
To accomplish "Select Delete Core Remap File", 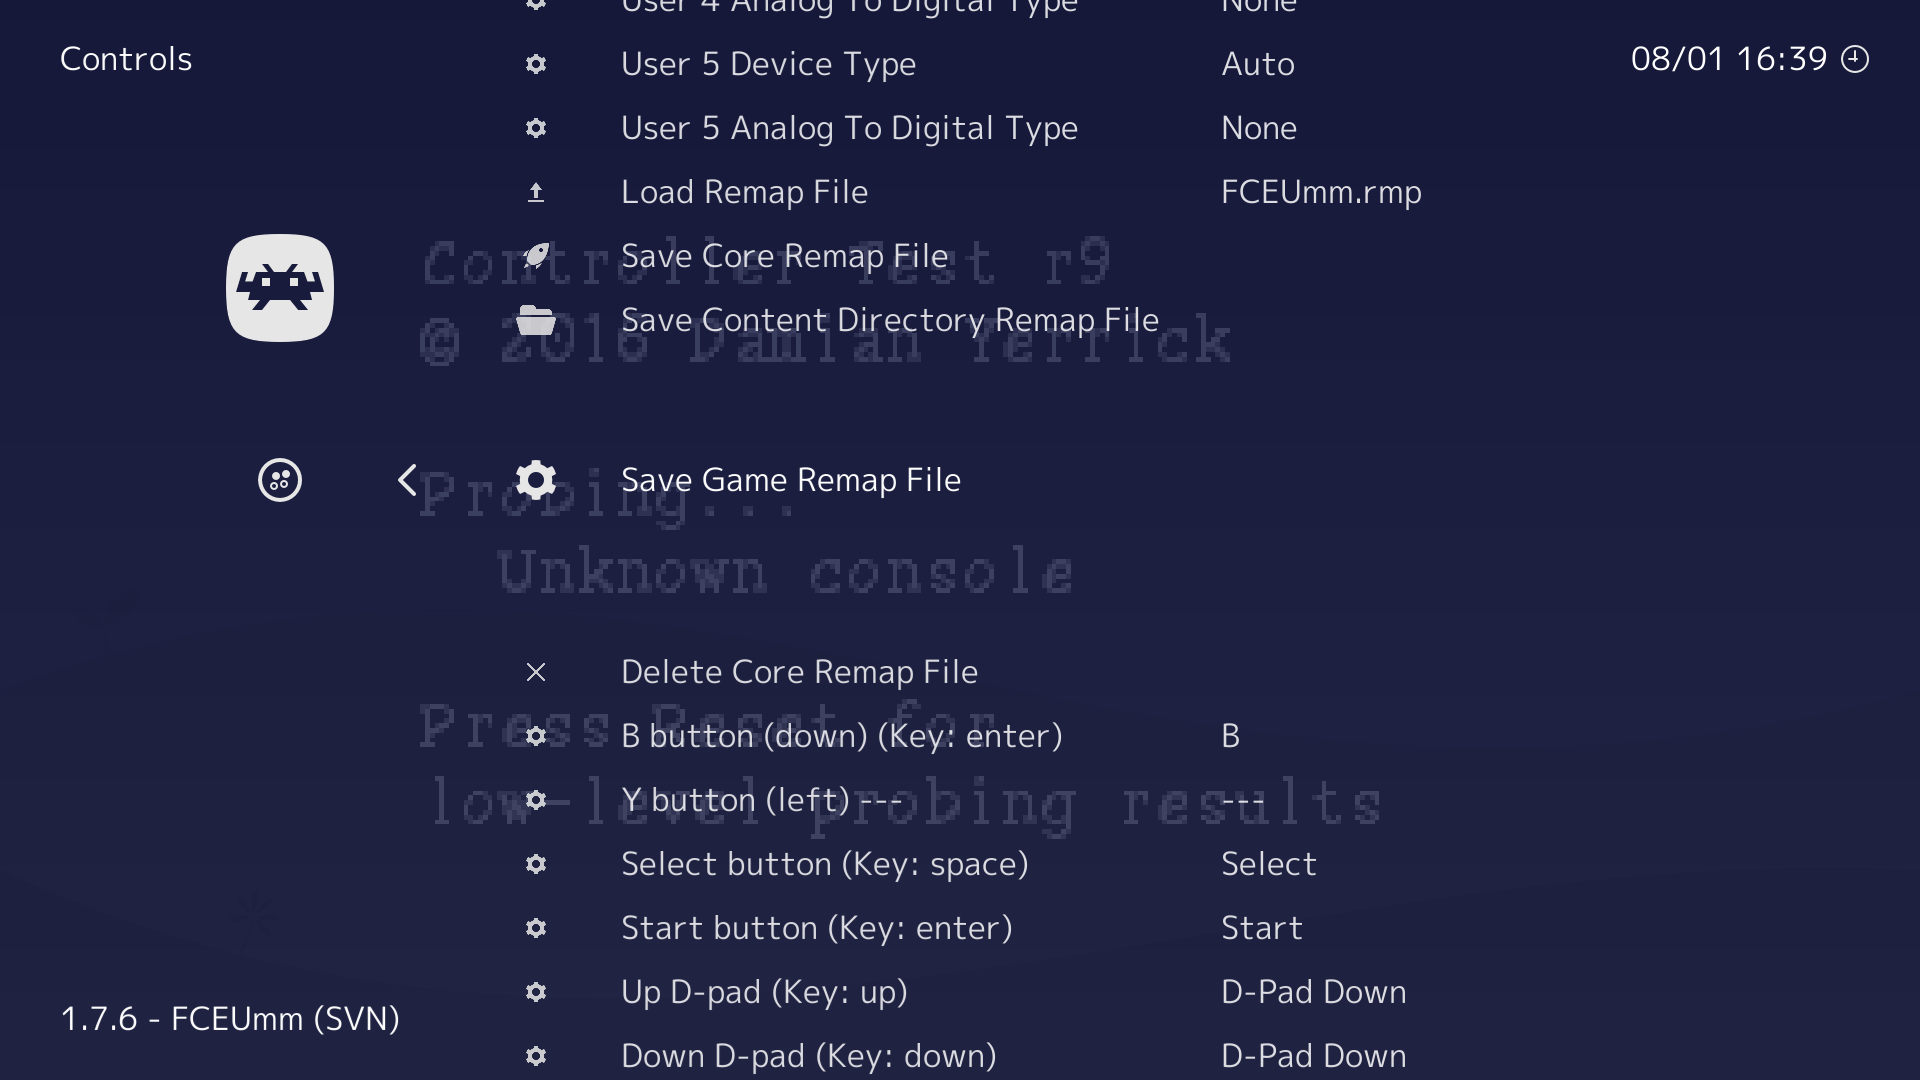I will pos(799,672).
